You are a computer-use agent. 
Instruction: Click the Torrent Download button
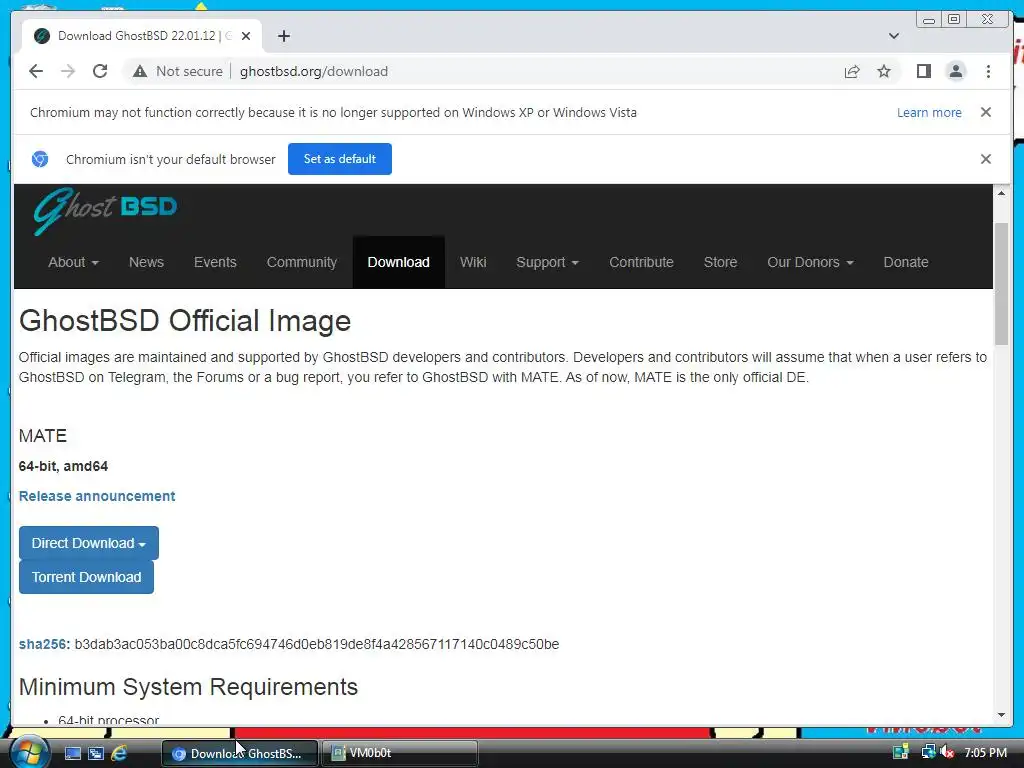(86, 577)
